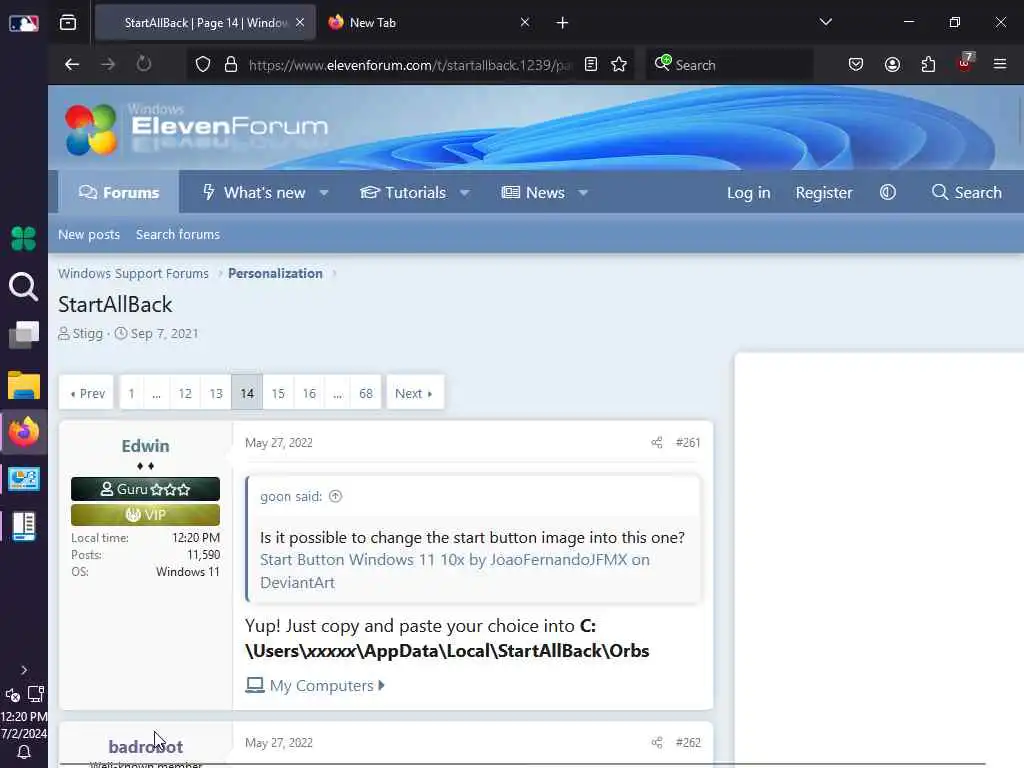
Task: Open the page jump ellipsis after 16
Action: click(337, 393)
